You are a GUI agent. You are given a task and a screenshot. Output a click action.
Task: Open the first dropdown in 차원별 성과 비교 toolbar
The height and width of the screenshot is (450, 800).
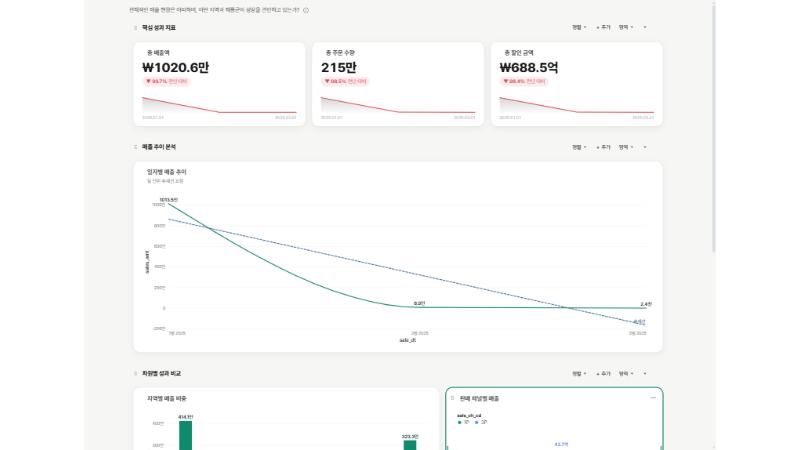click(579, 373)
